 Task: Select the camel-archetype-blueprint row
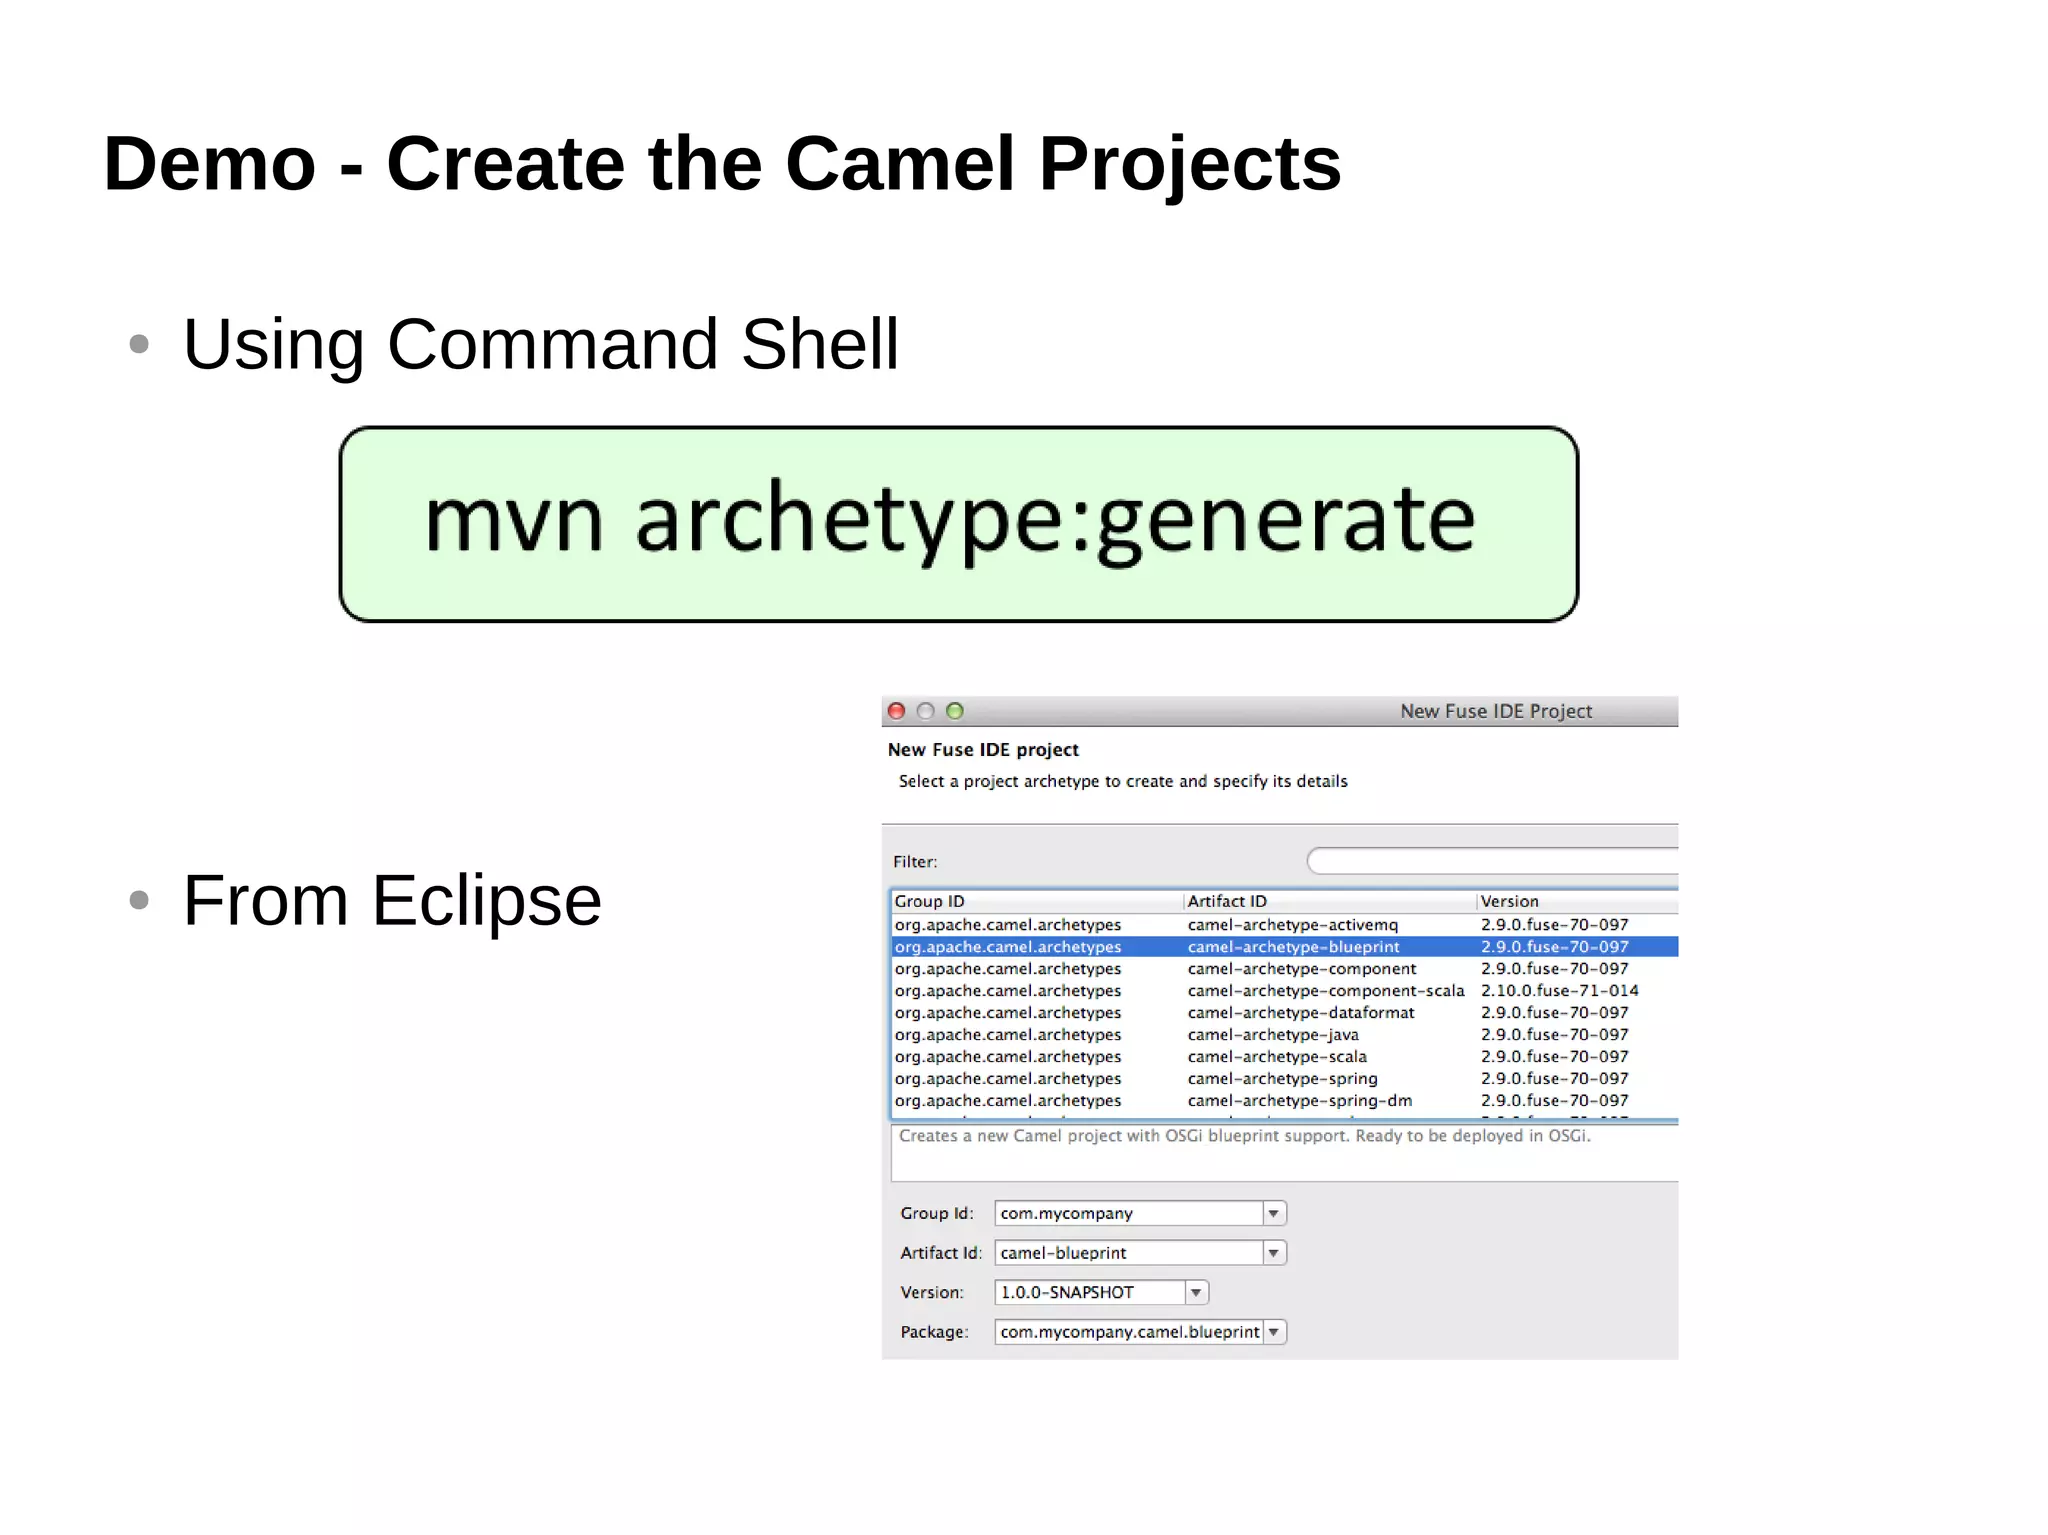tap(1292, 947)
